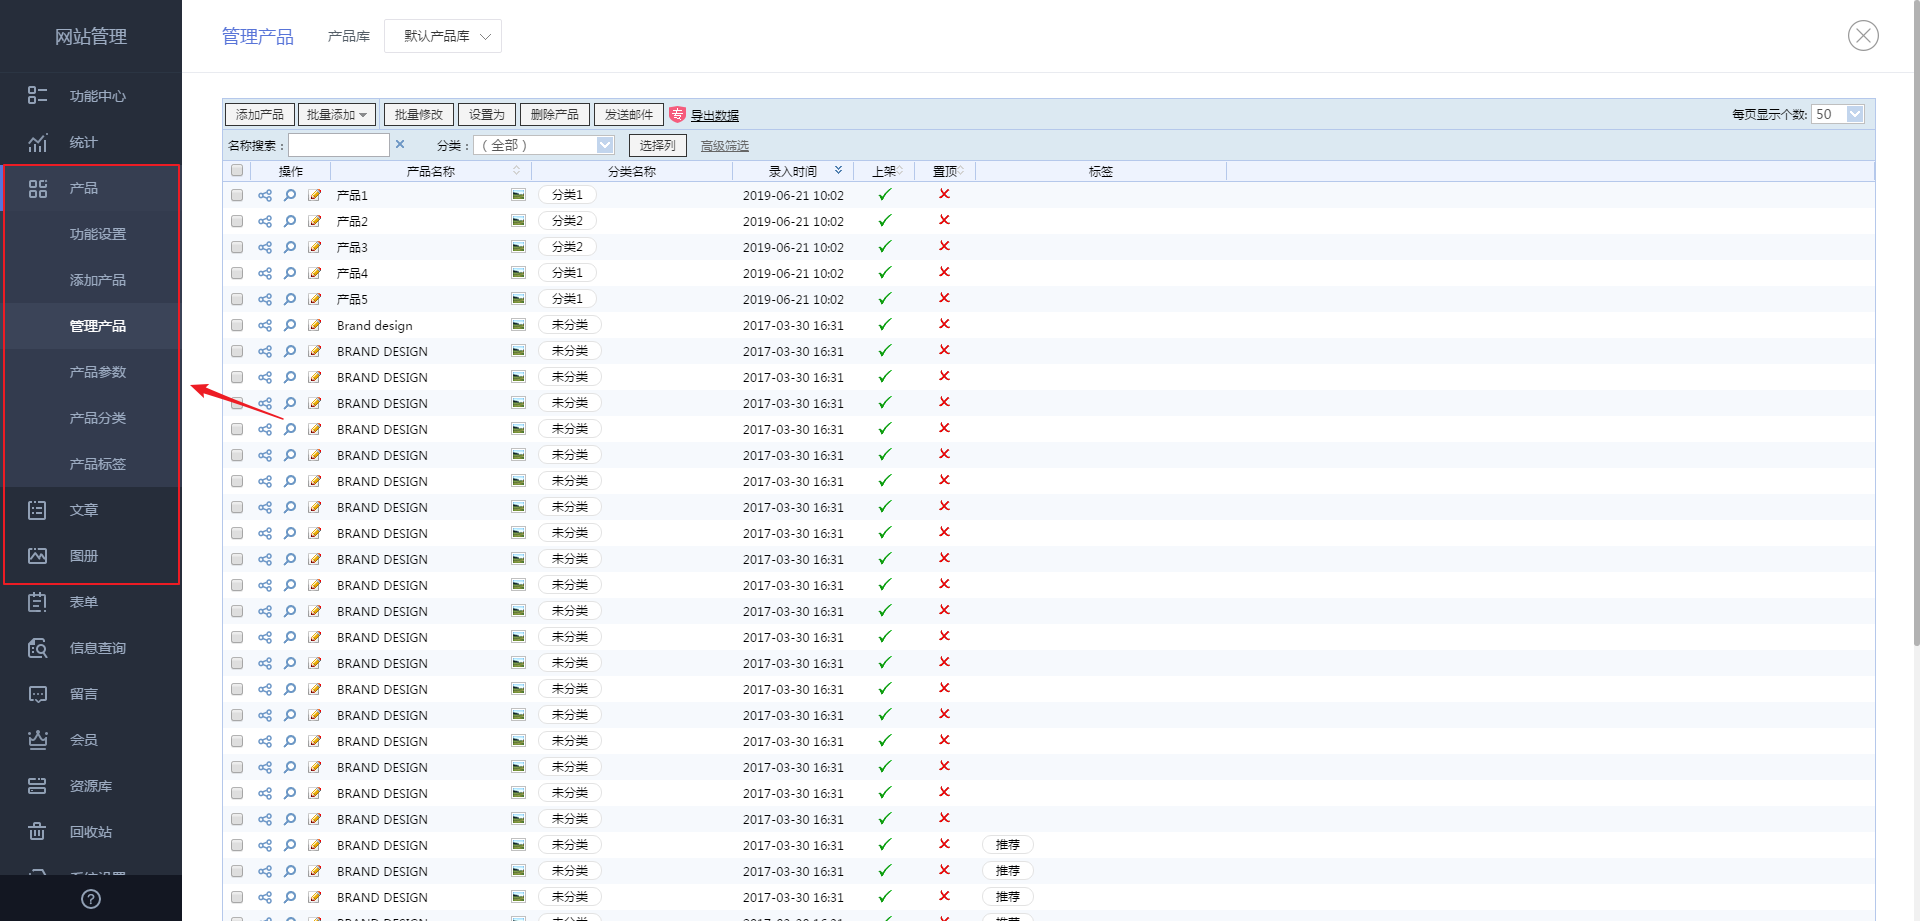Screen dimensions: 1920x921
Task: Open the 信息查询 search icon
Action: [37, 648]
